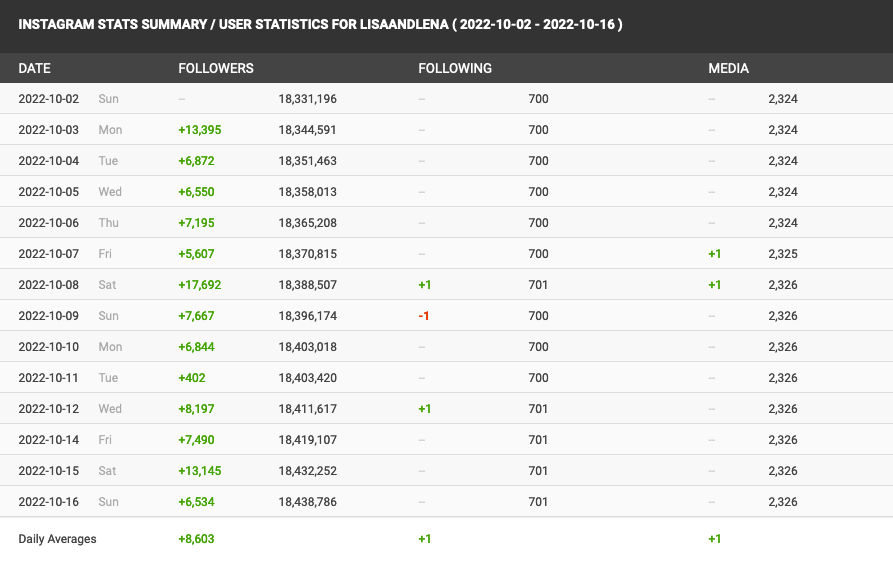Click the red -1 following change
This screenshot has width=893, height=568.
pyautogui.click(x=424, y=316)
